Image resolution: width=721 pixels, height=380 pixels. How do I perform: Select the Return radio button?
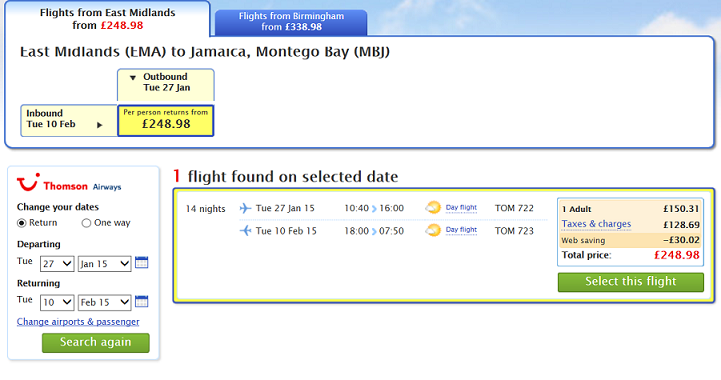(x=22, y=223)
